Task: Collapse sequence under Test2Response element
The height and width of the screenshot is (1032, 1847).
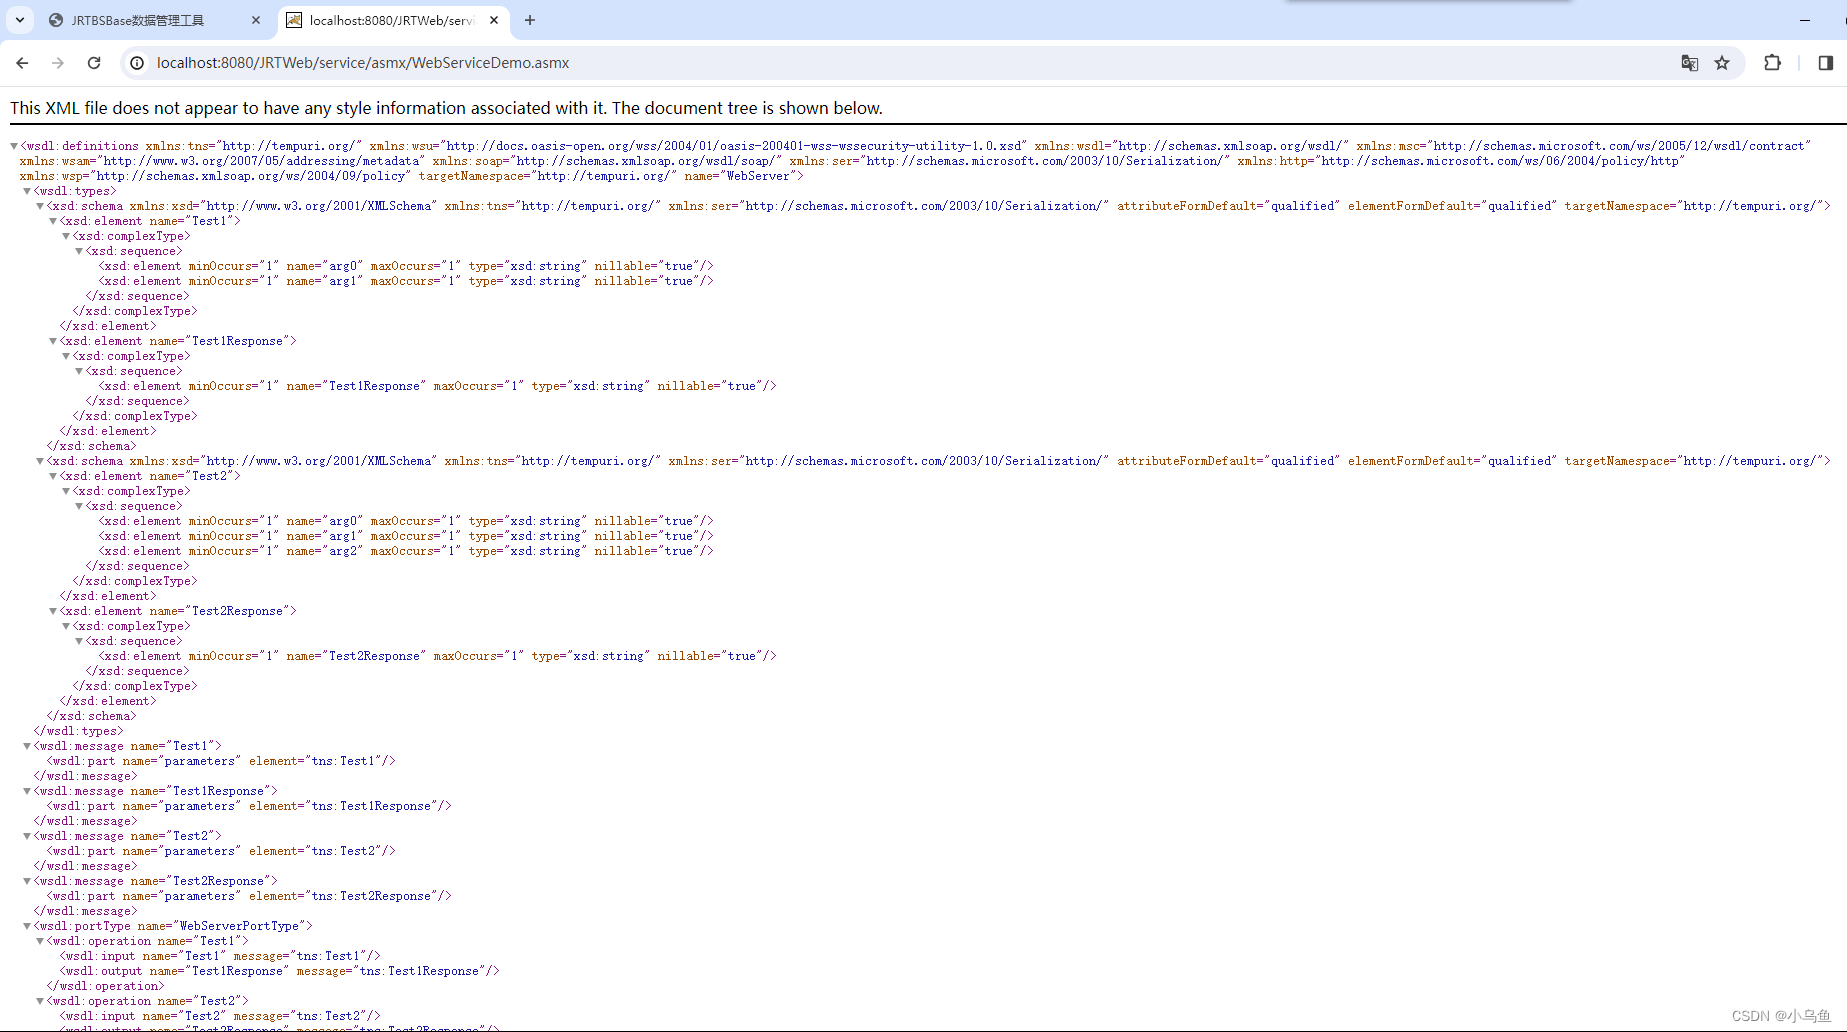Action: tap(79, 641)
